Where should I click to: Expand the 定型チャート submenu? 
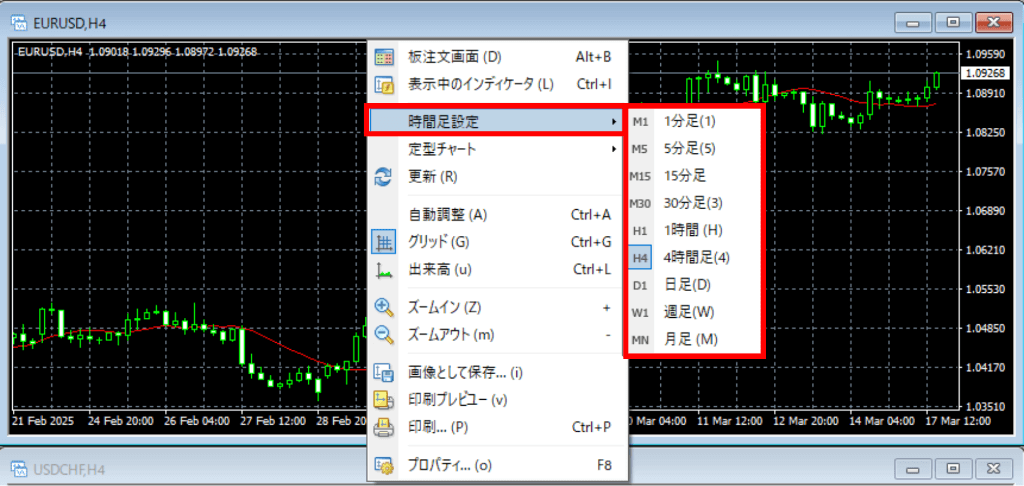click(497, 150)
